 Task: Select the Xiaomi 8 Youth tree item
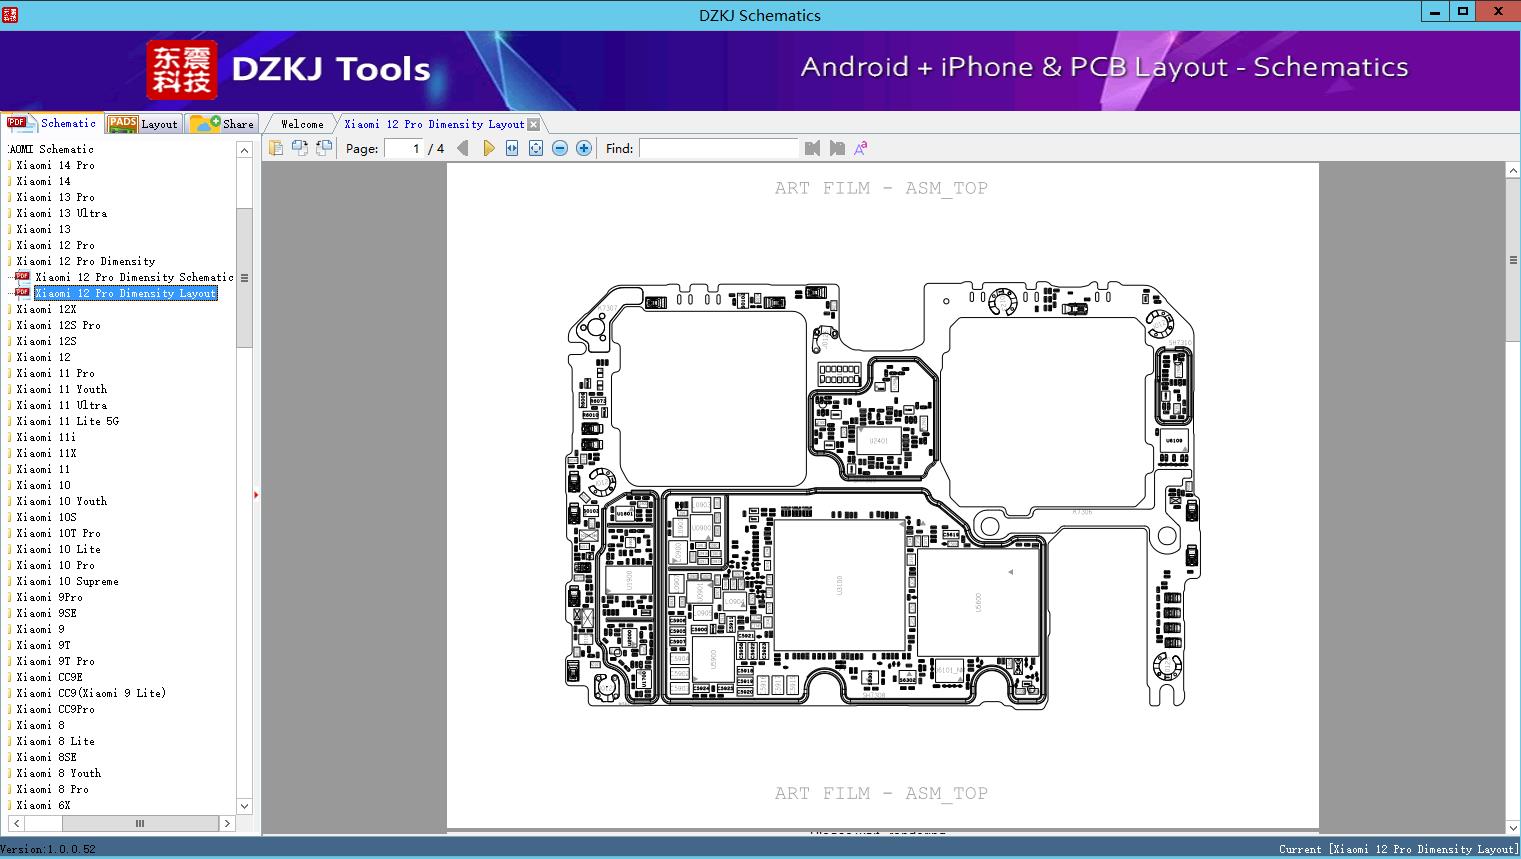pos(58,773)
